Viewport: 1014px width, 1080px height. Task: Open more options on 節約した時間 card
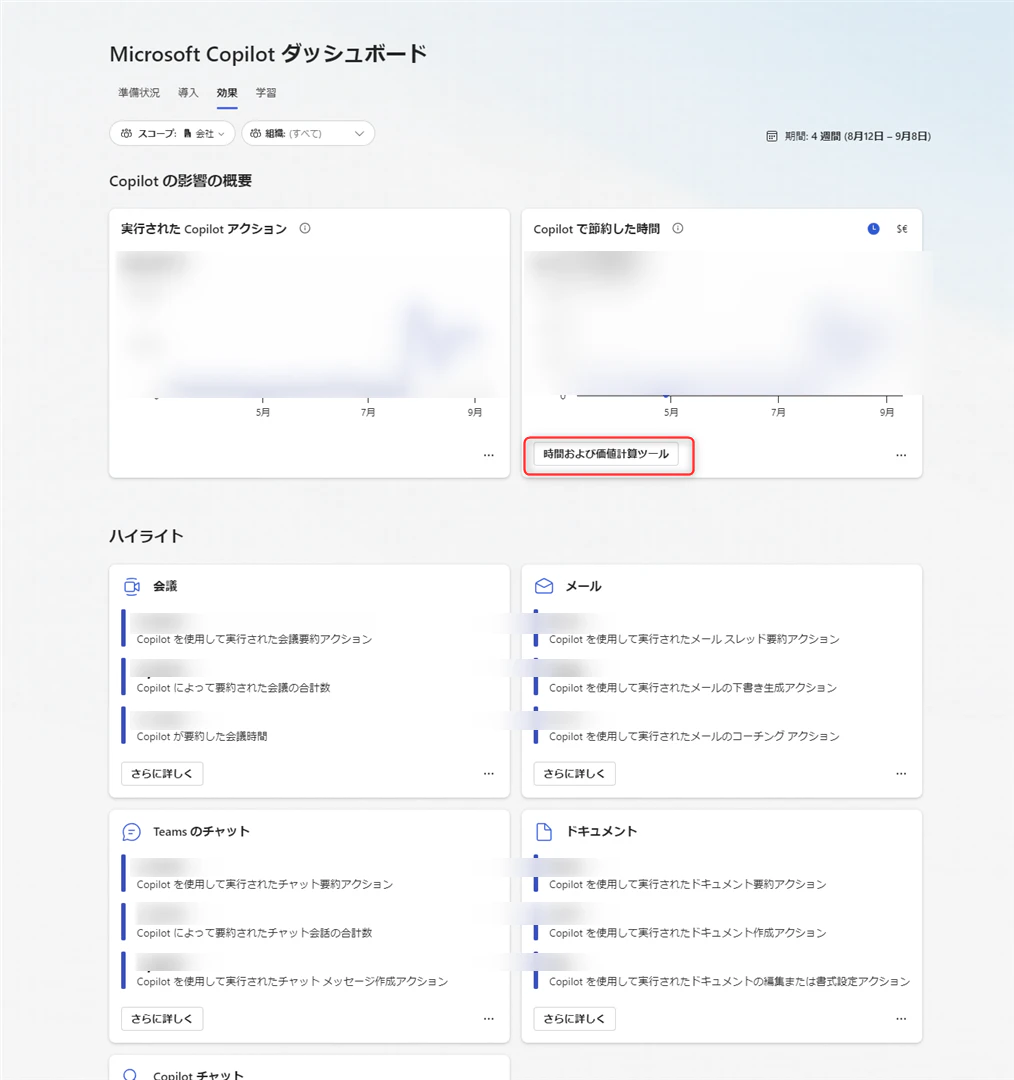[x=901, y=455]
